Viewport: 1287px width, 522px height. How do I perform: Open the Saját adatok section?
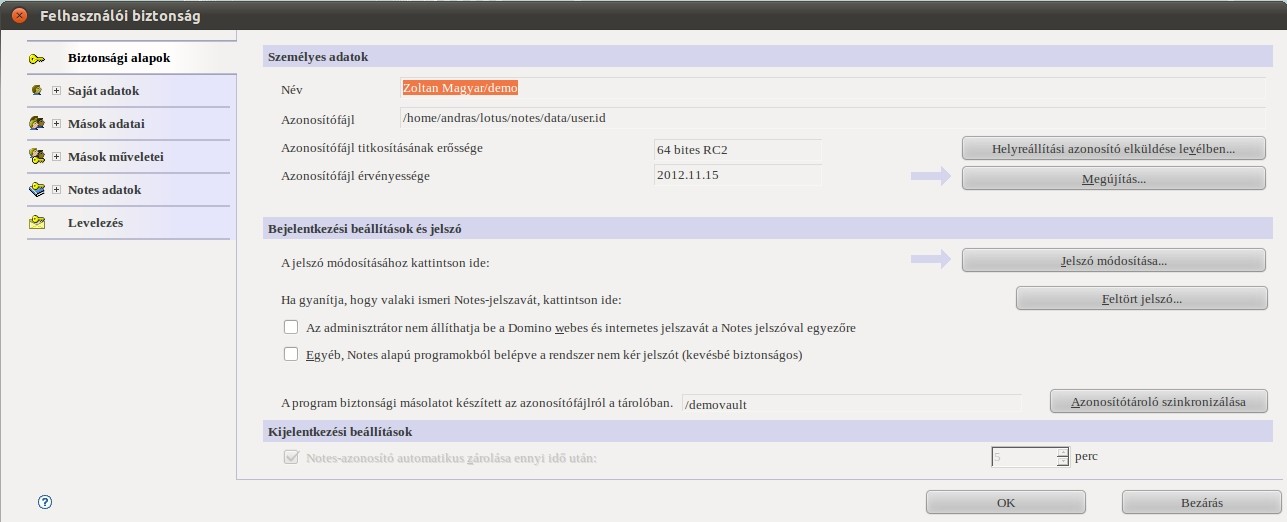tap(103, 91)
